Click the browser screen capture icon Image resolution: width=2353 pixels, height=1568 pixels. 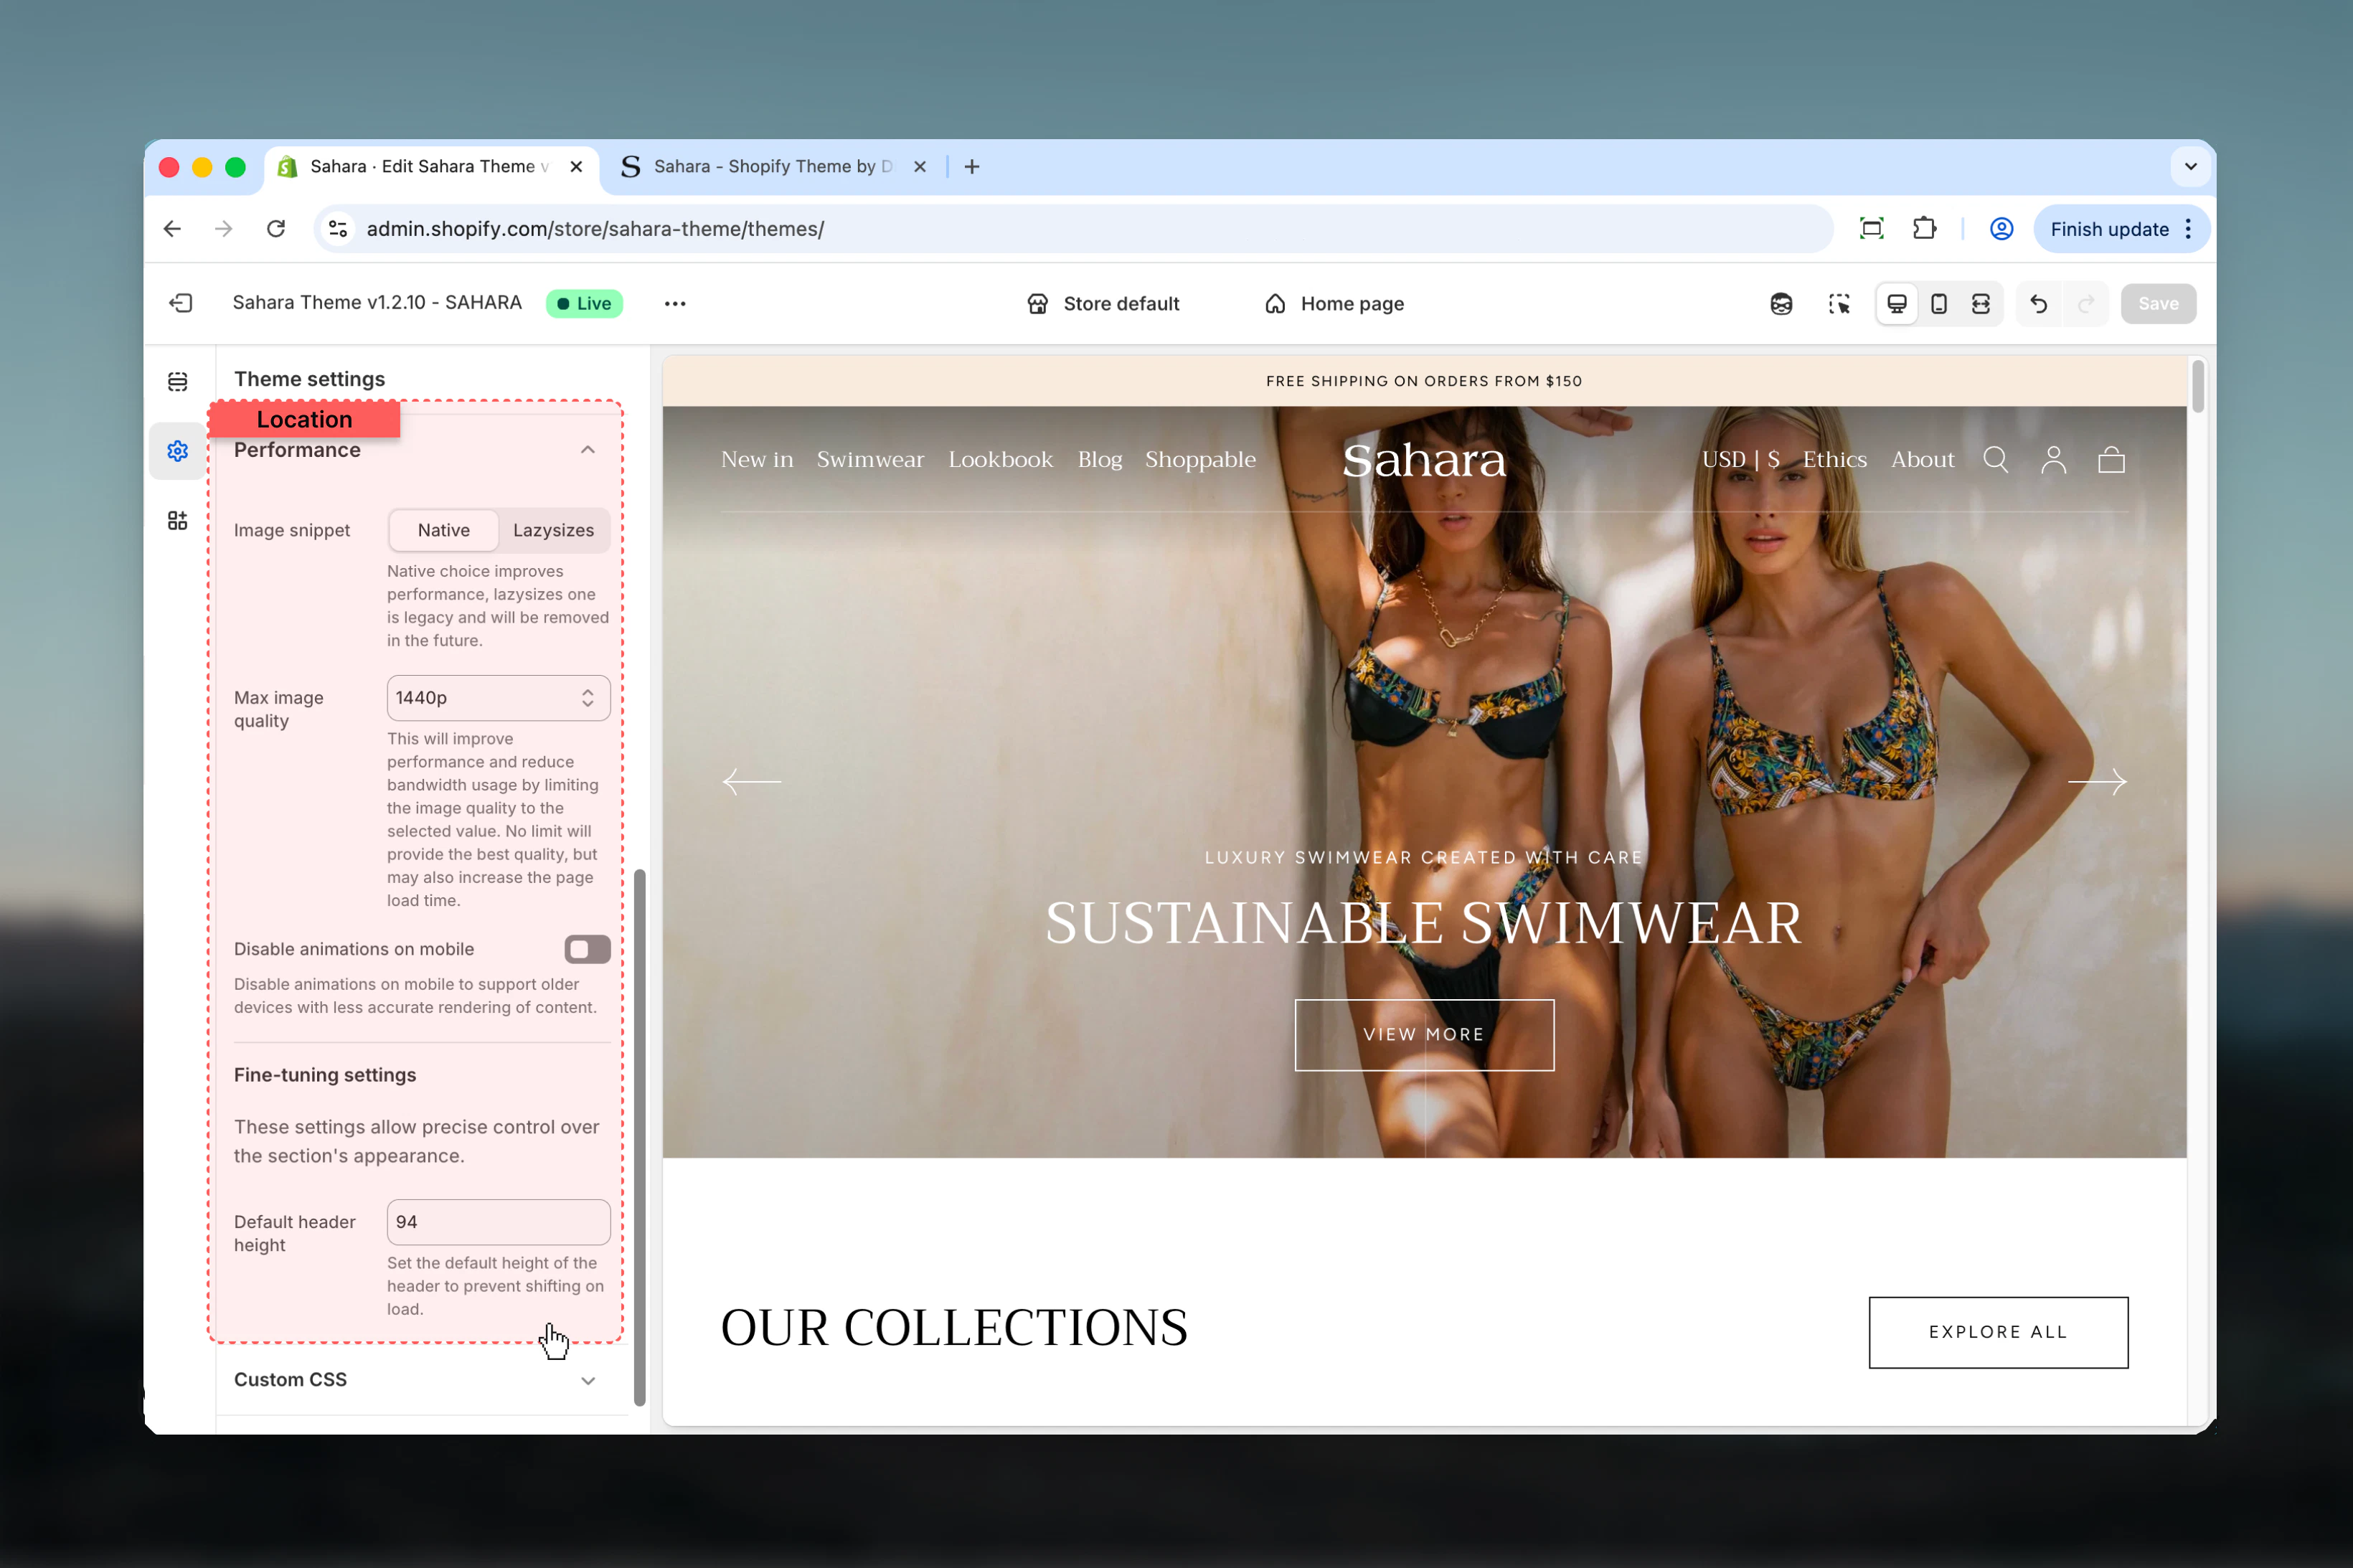(1871, 229)
